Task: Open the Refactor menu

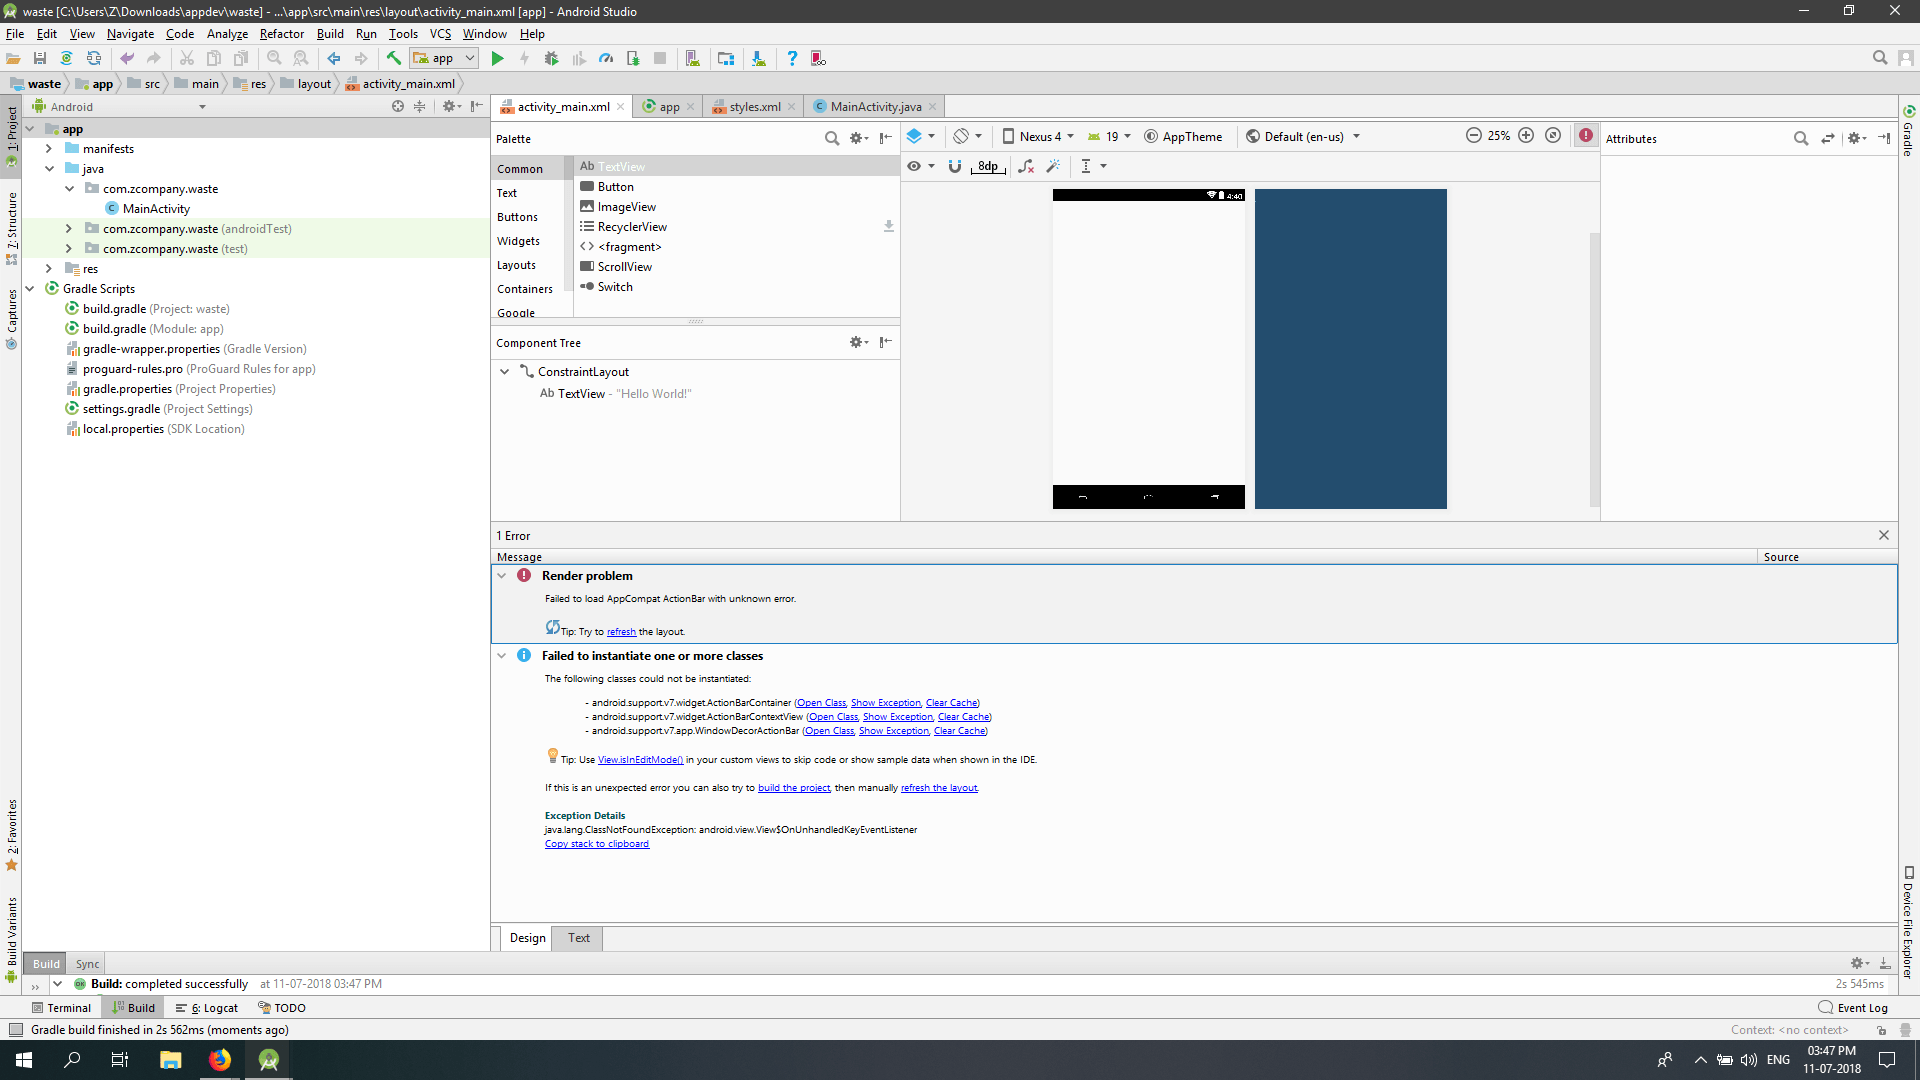Action: [281, 33]
